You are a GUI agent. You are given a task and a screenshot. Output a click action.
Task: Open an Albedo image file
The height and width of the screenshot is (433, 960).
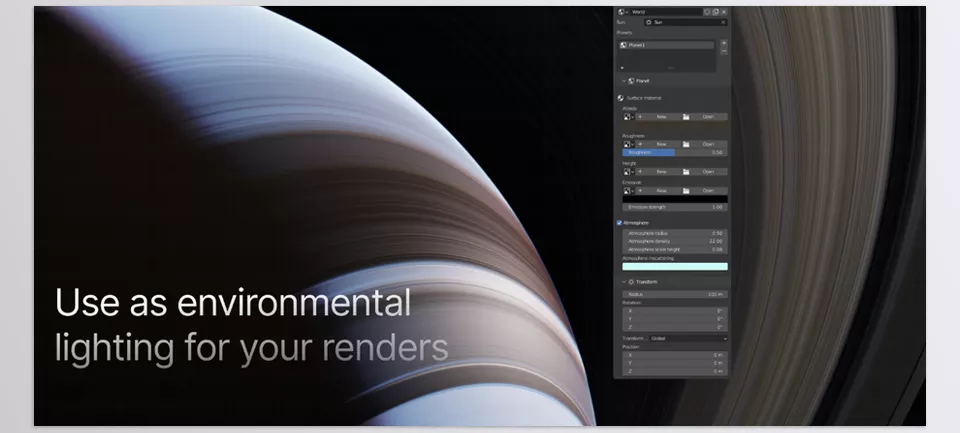tap(703, 116)
